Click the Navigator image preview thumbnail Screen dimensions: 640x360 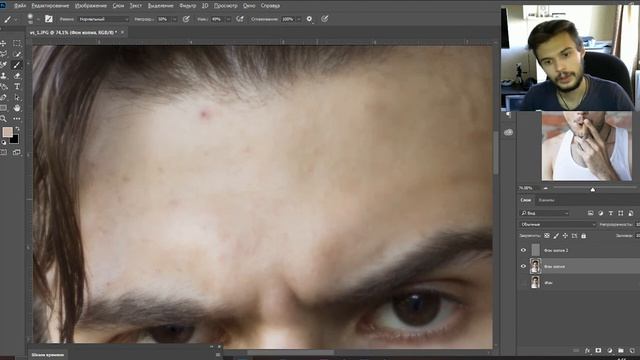point(587,146)
